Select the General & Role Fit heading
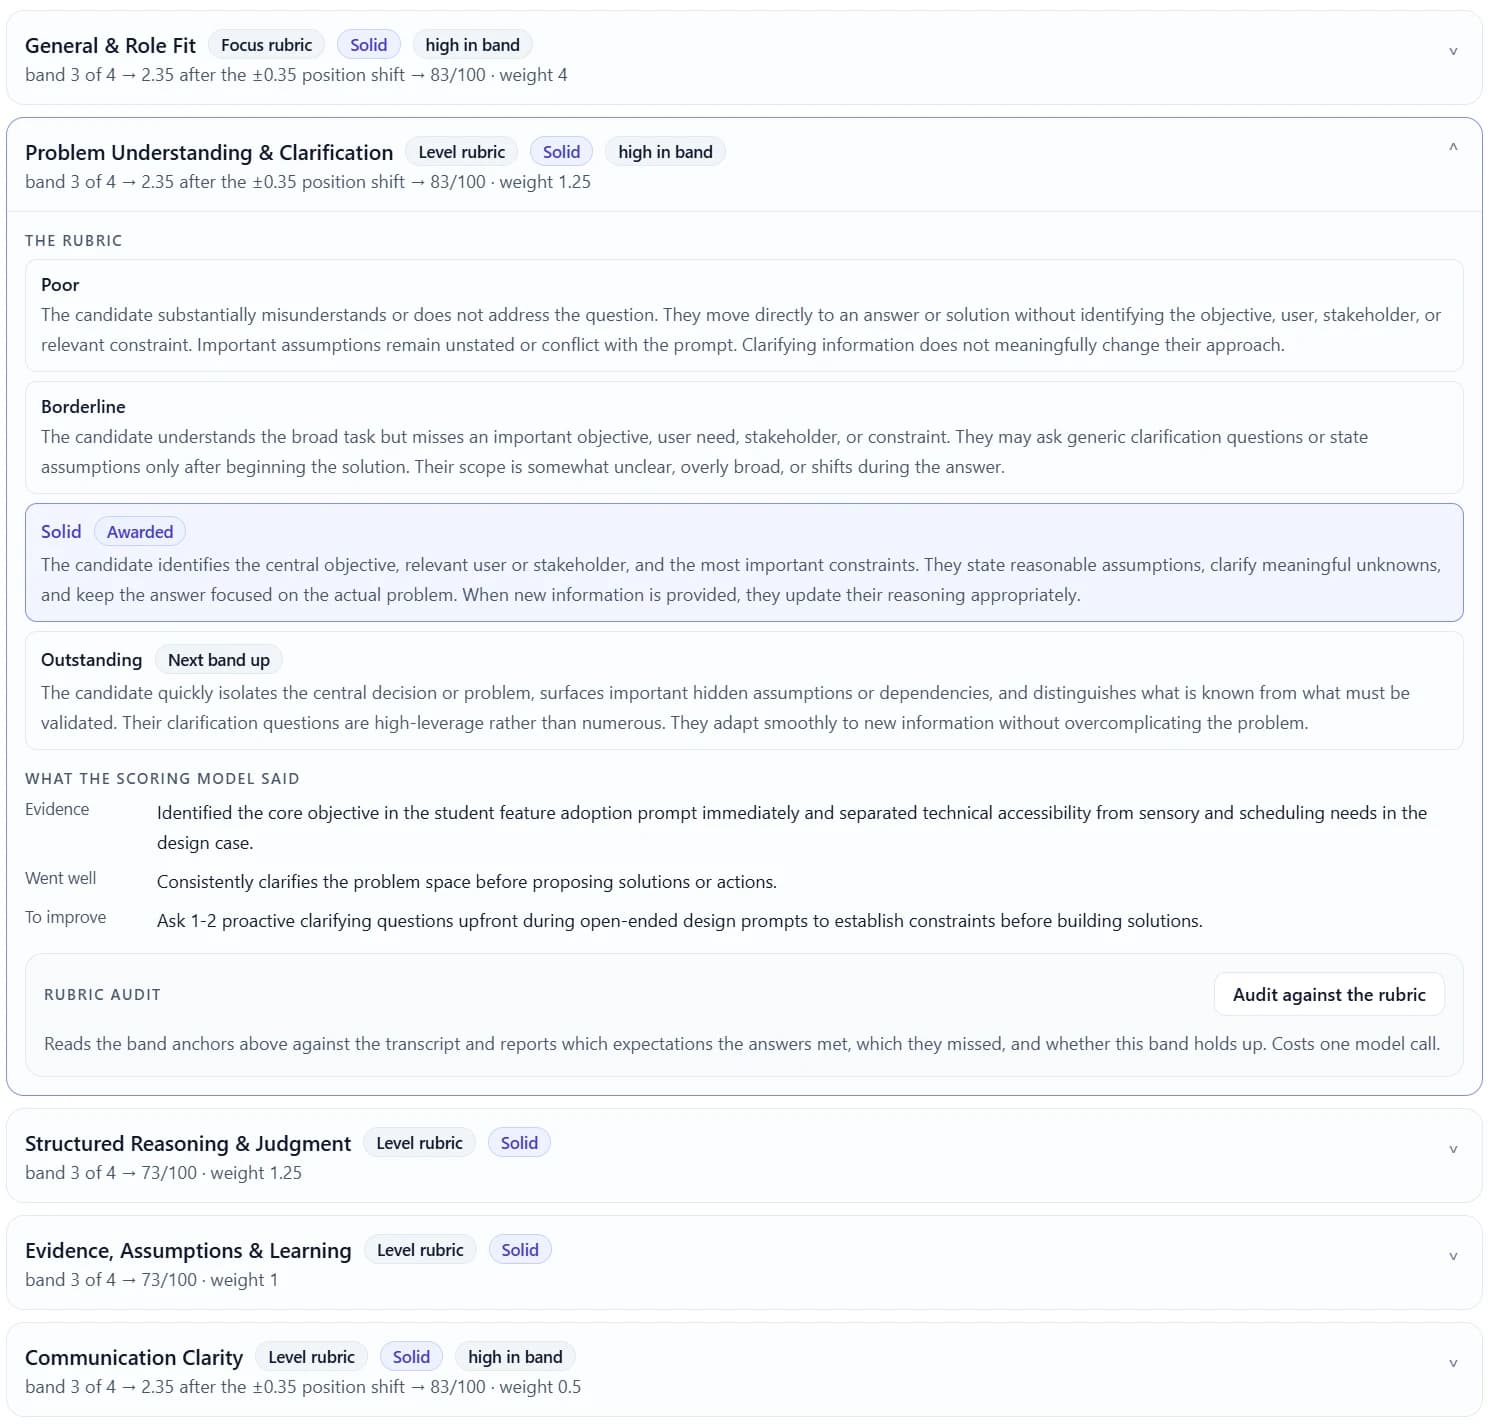Screen dimensions: 1492x1428 point(110,45)
